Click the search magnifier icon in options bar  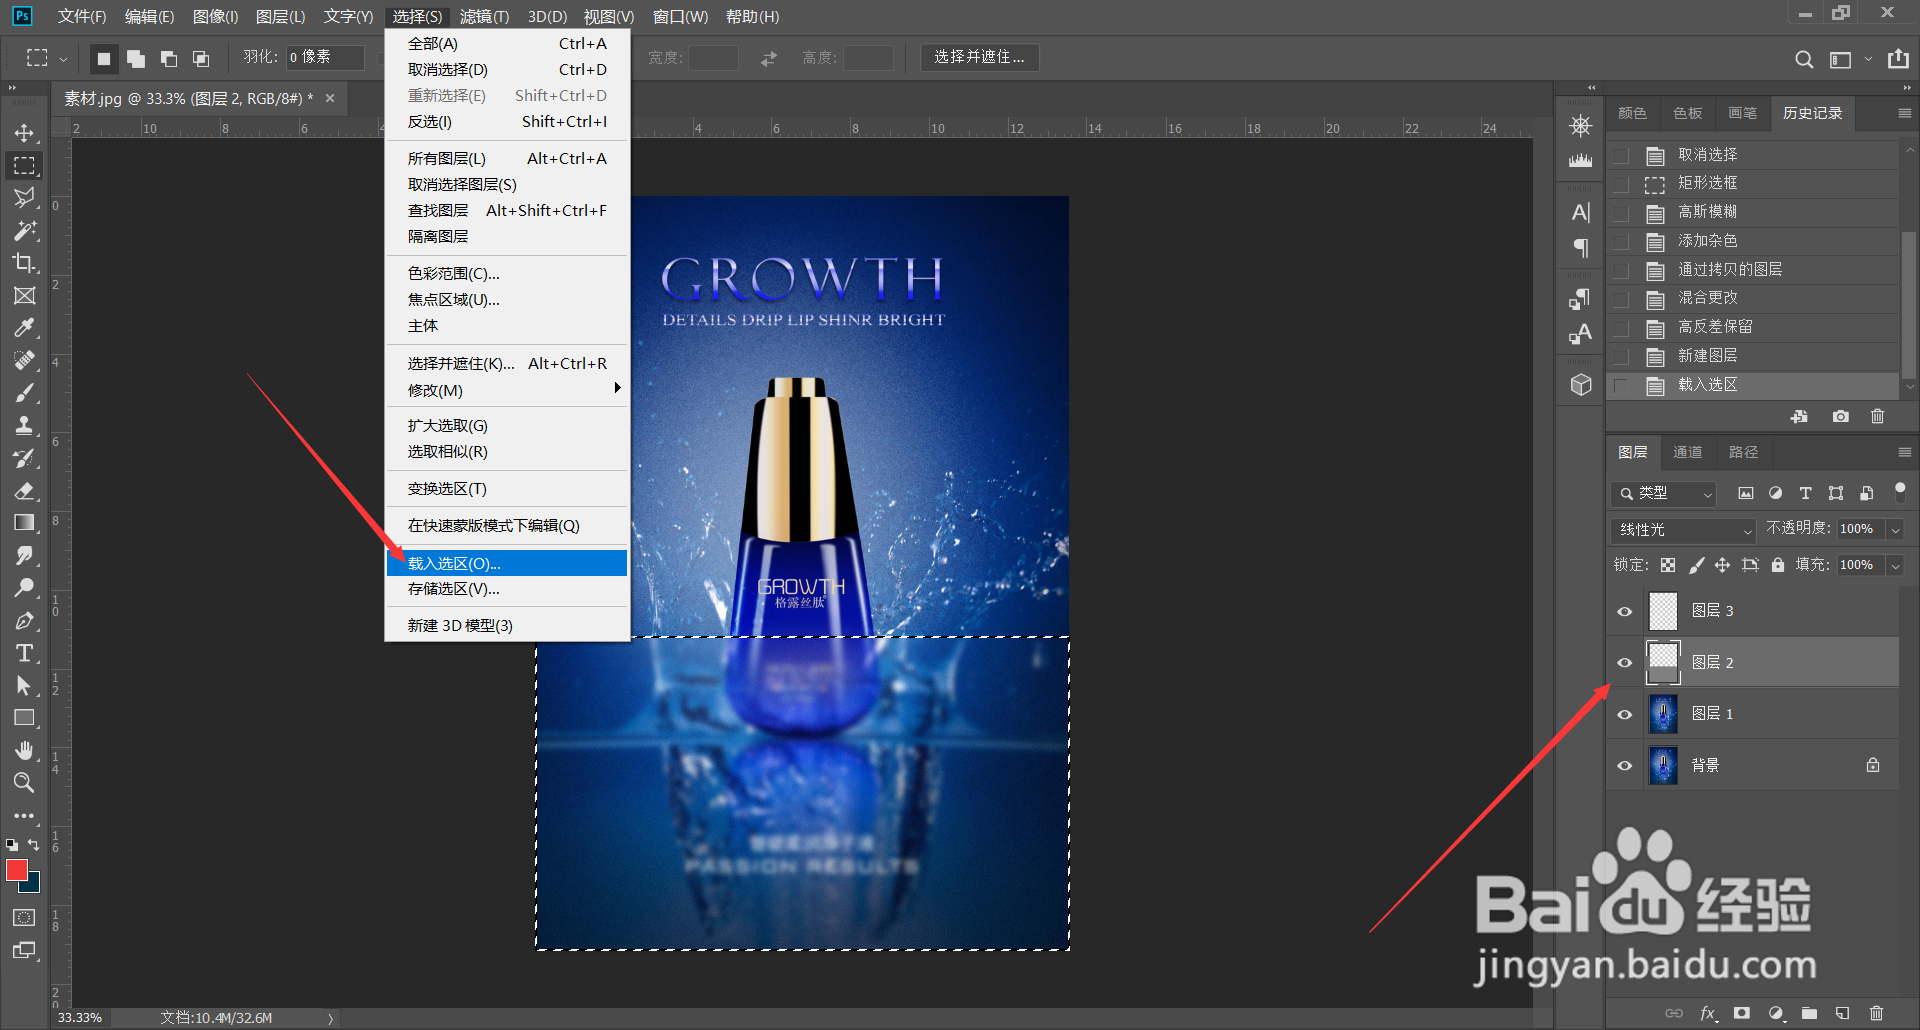point(1804,59)
